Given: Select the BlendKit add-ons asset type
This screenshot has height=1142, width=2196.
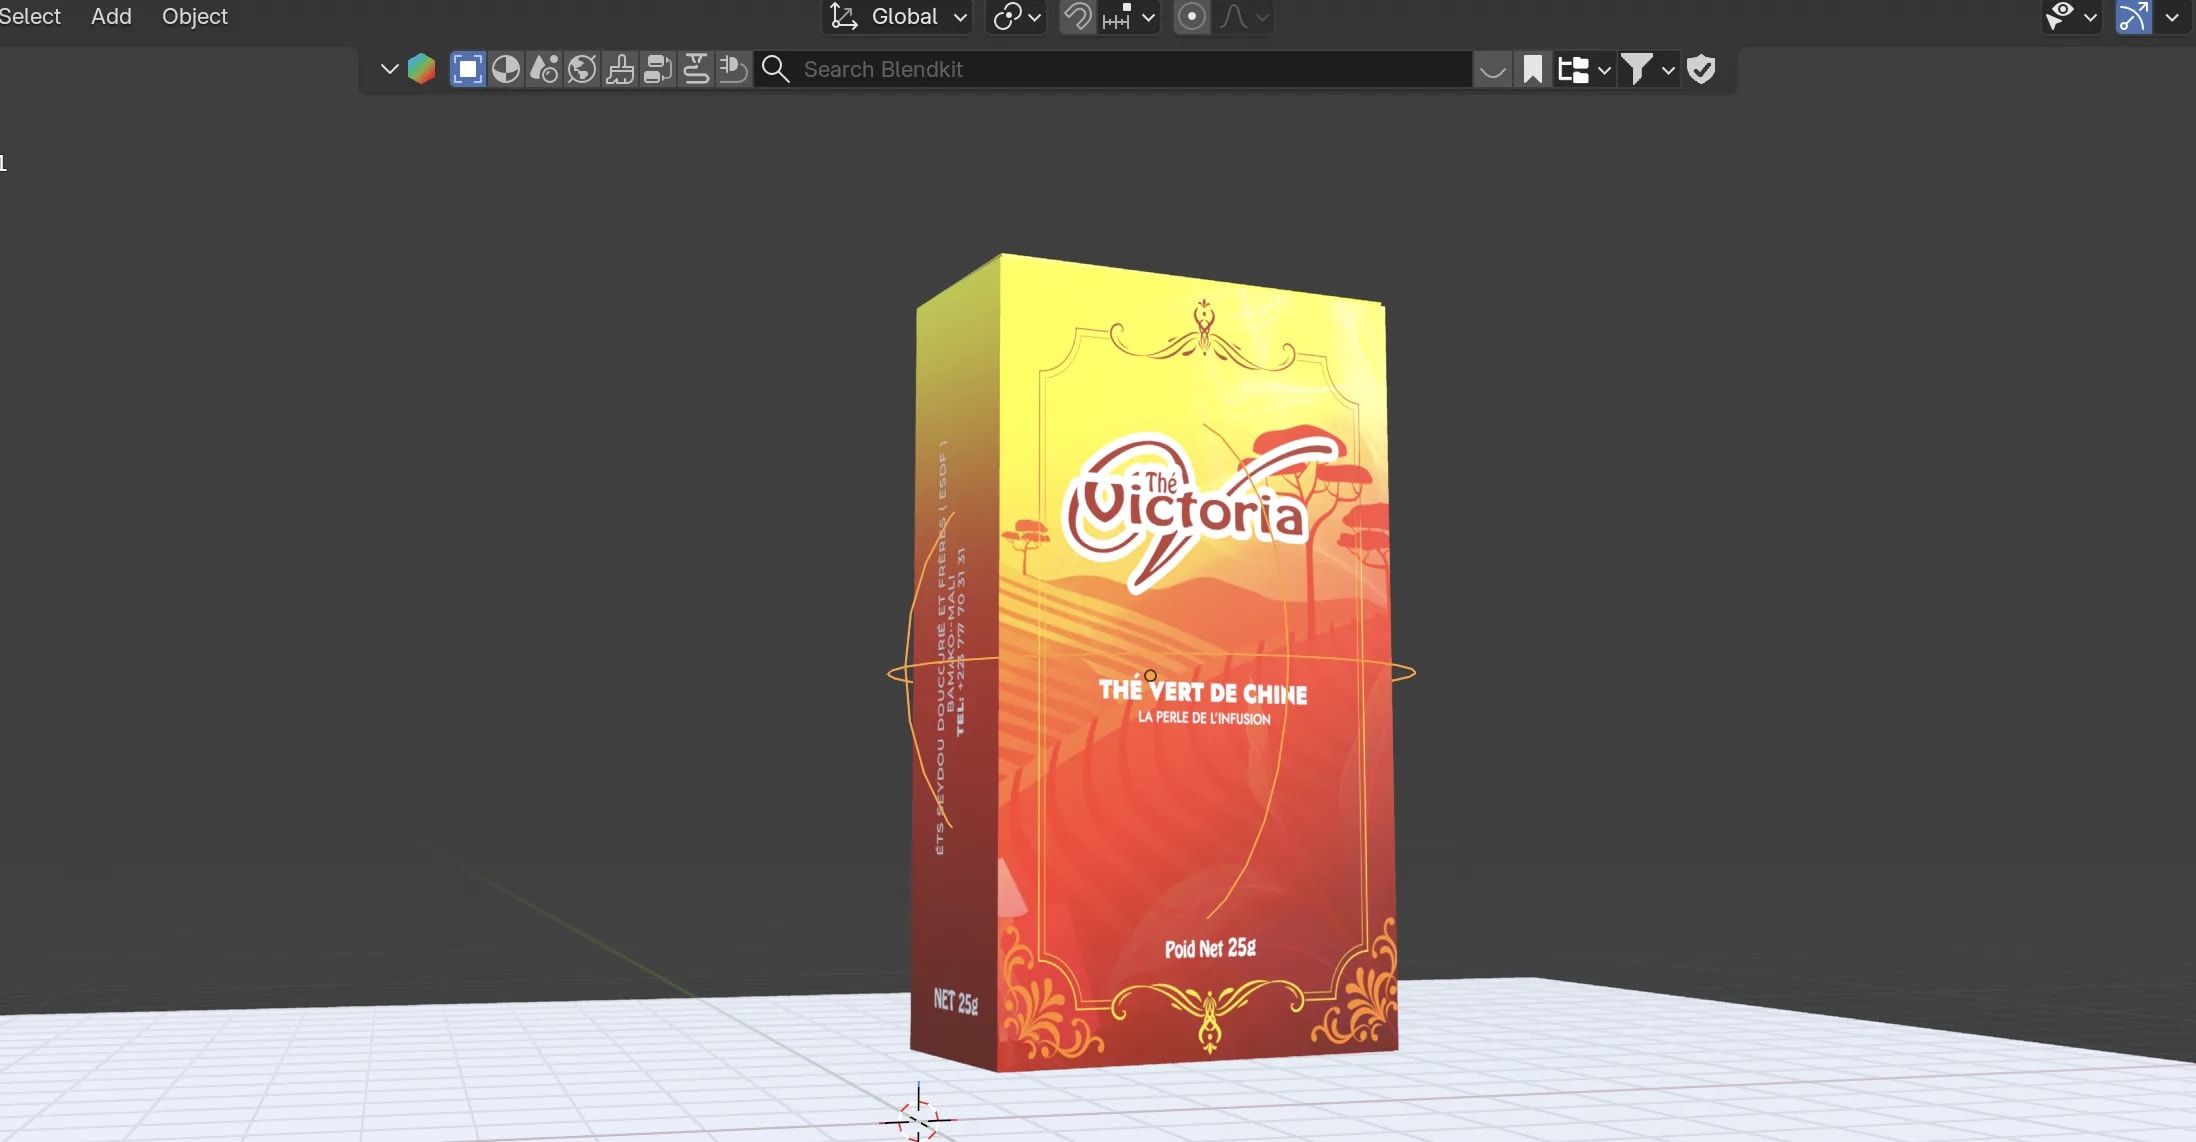Looking at the screenshot, I should pyautogui.click(x=733, y=69).
